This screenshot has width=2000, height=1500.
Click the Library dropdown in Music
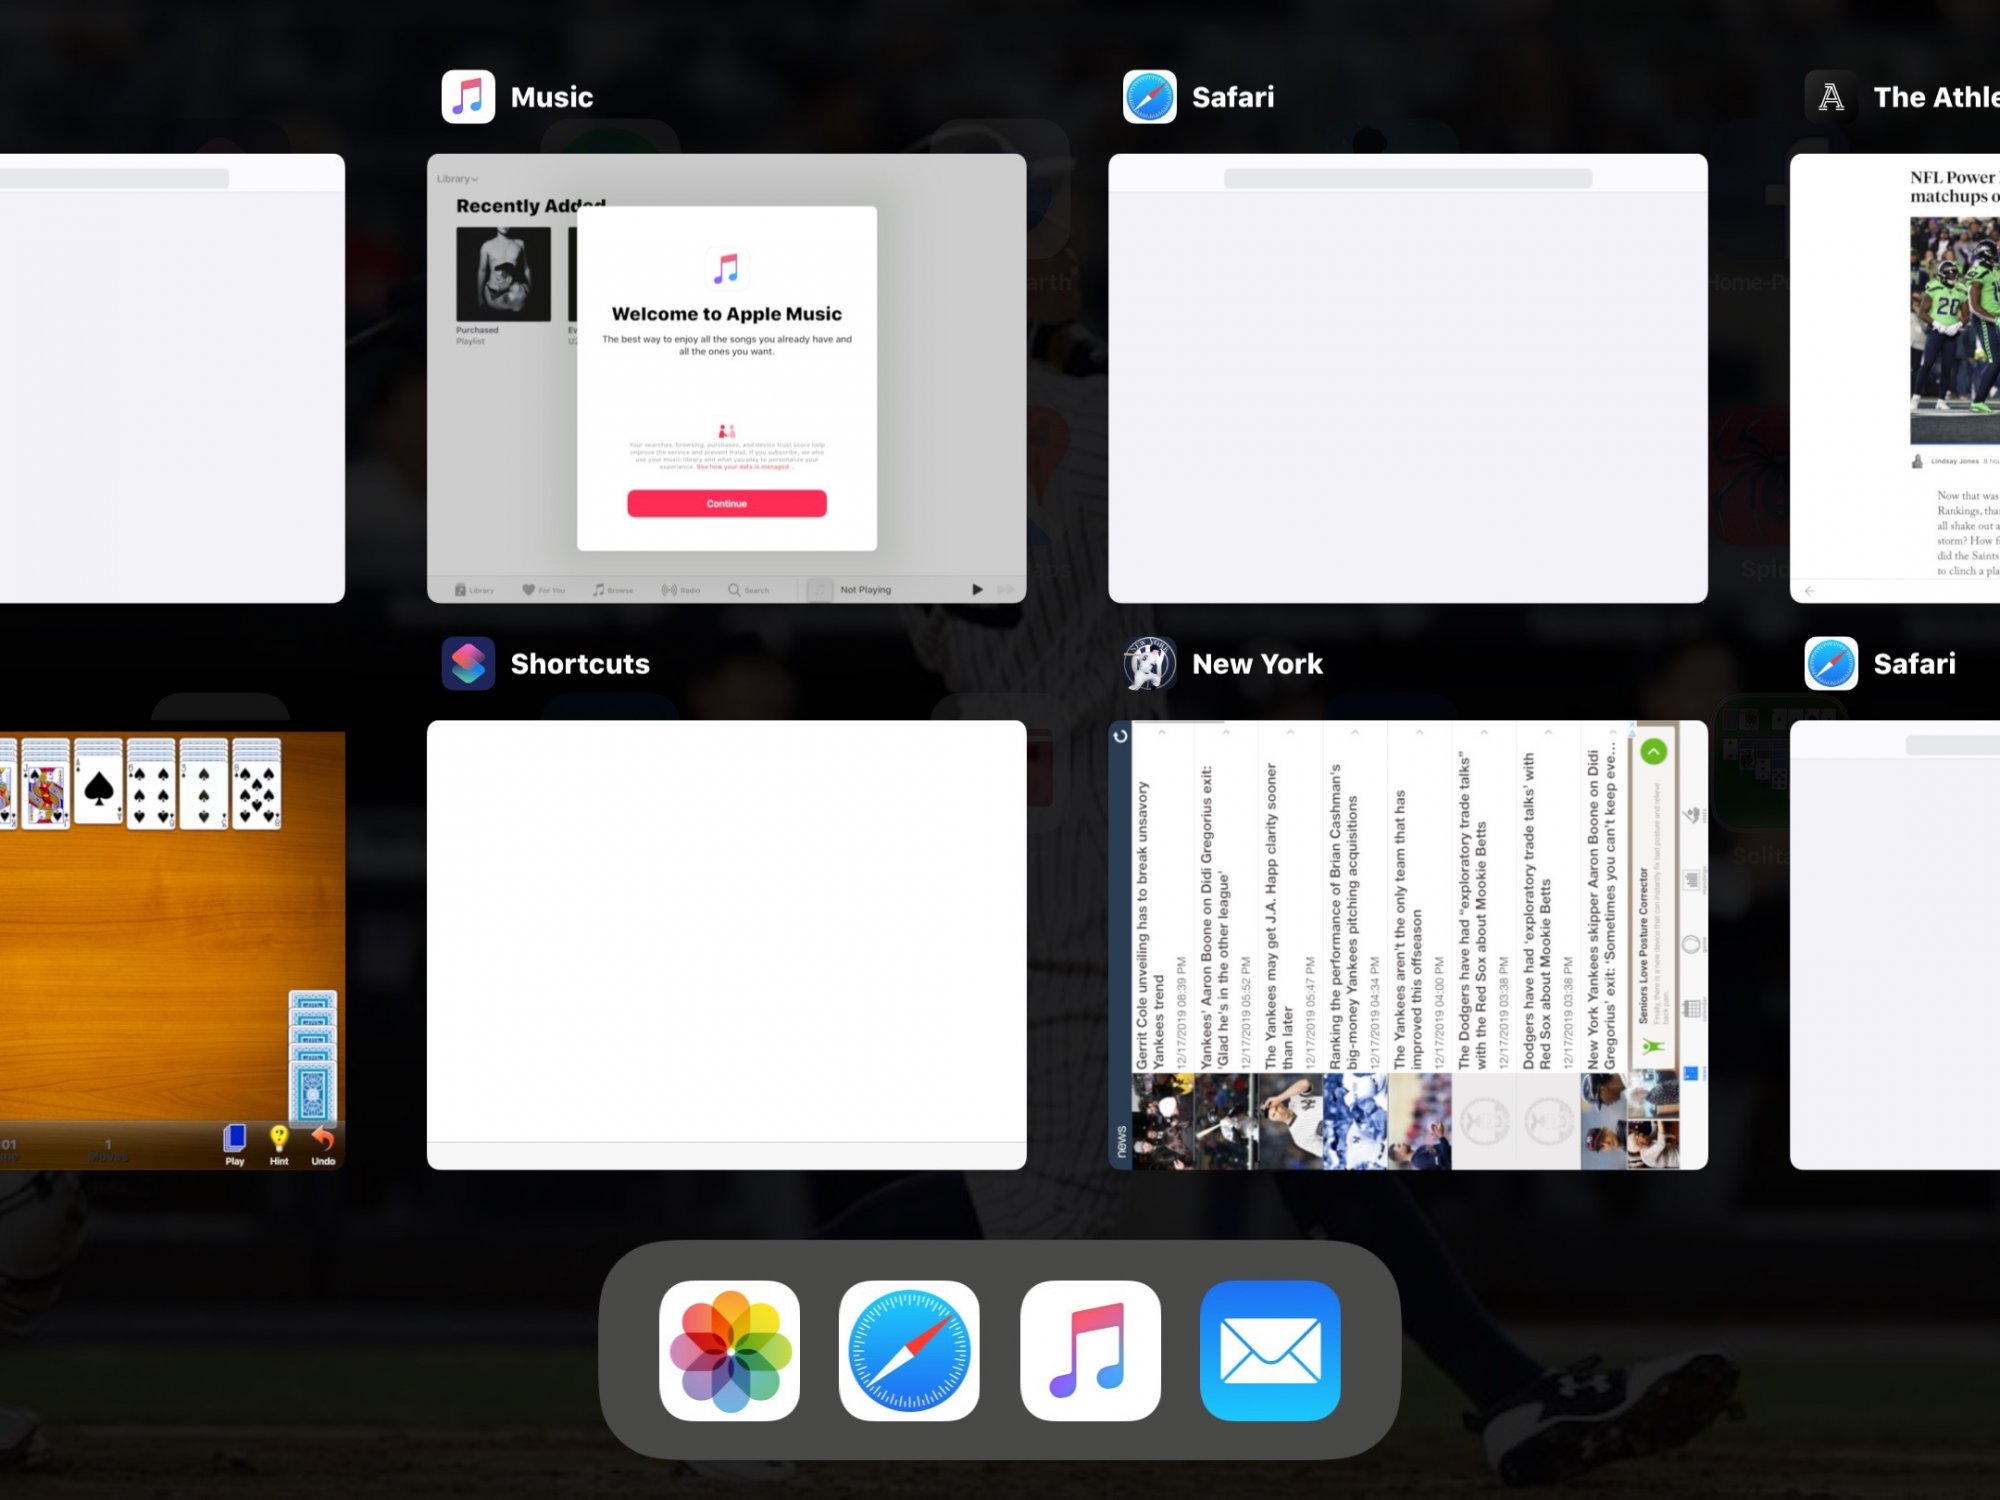(457, 179)
